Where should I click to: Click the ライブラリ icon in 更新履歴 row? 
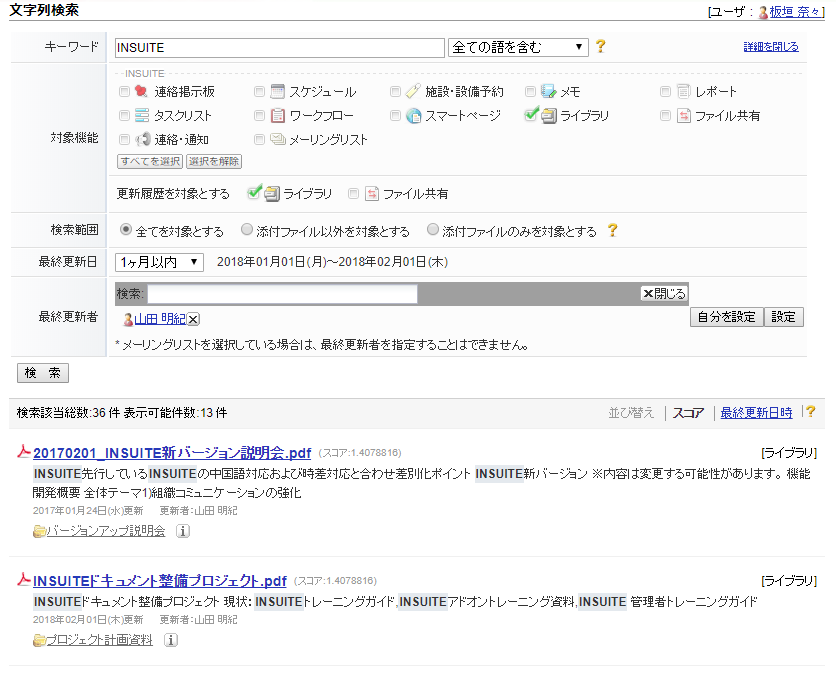pos(272,193)
